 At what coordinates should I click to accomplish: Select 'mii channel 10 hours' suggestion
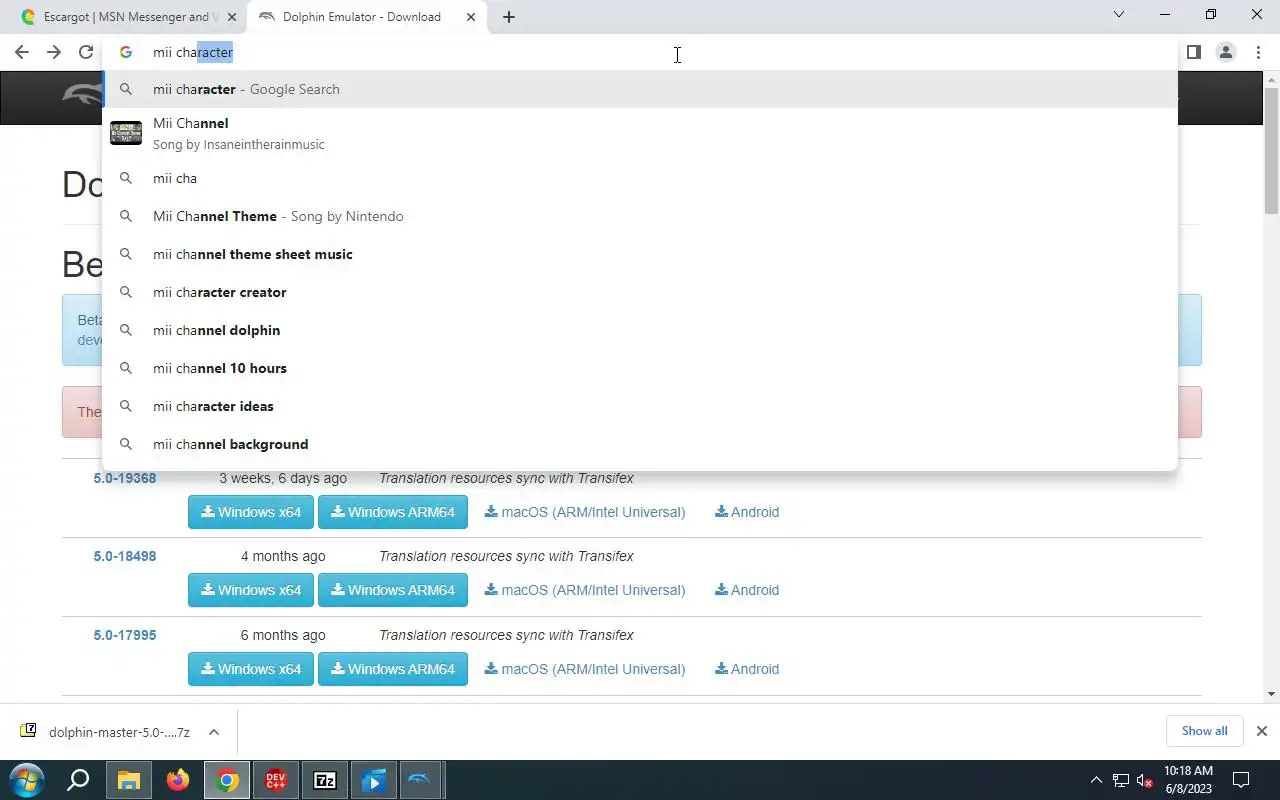tap(640, 368)
